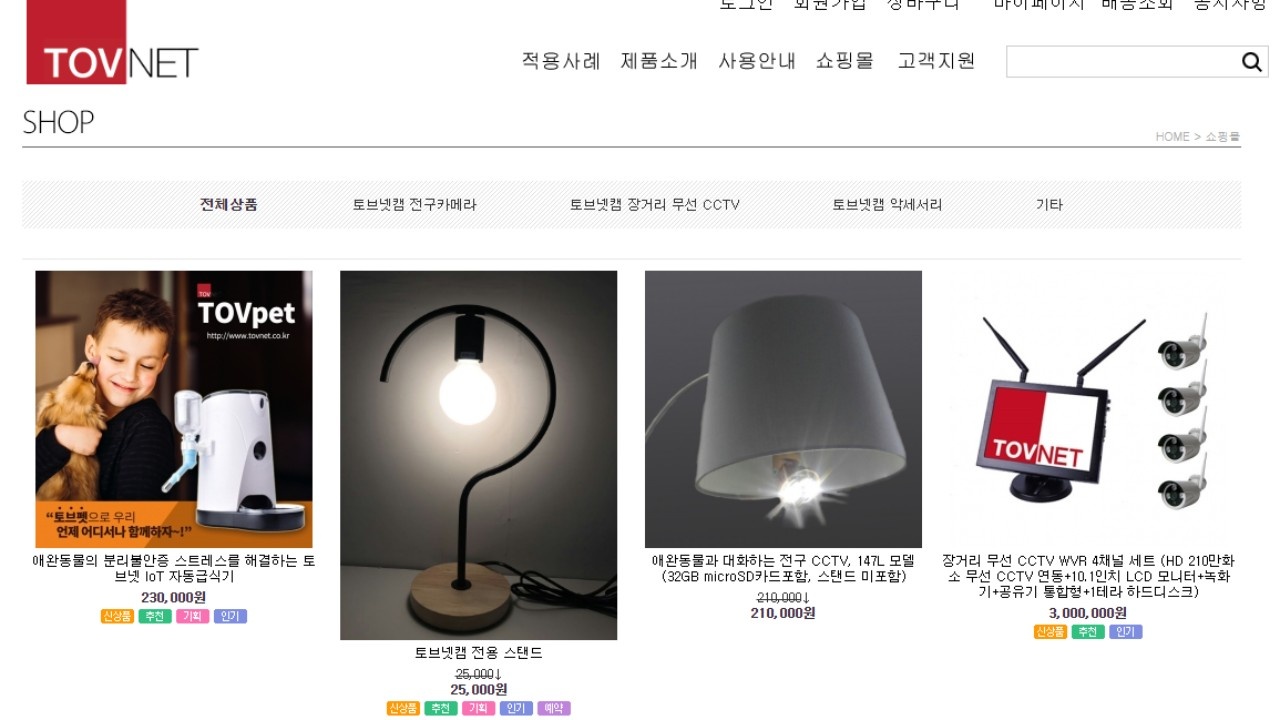Open 제품소개 menu
This screenshot has width=1280, height=720.
point(659,61)
